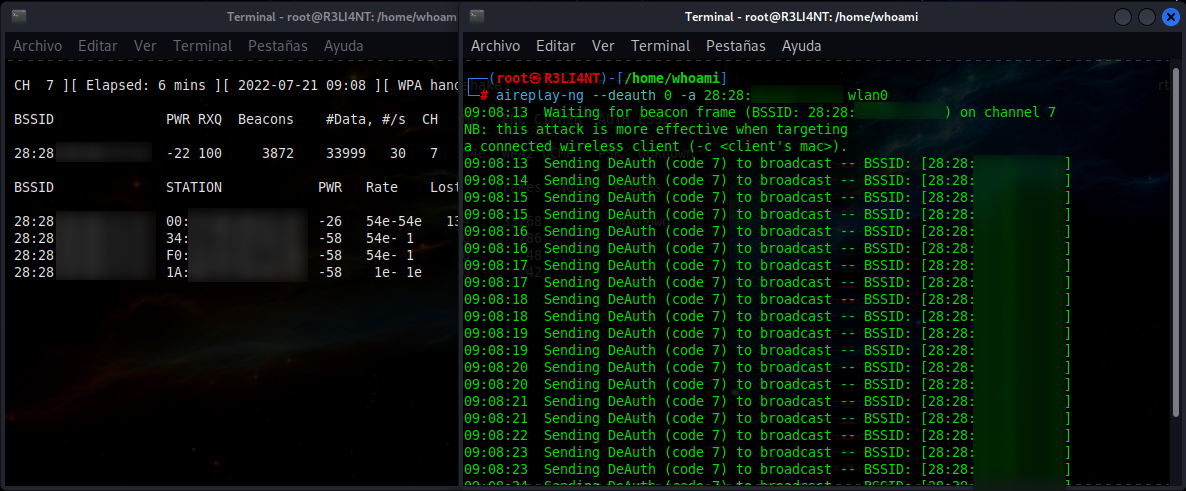This screenshot has width=1186, height=491.
Task: Open Pestañas menu in the left terminal
Action: tap(278, 46)
